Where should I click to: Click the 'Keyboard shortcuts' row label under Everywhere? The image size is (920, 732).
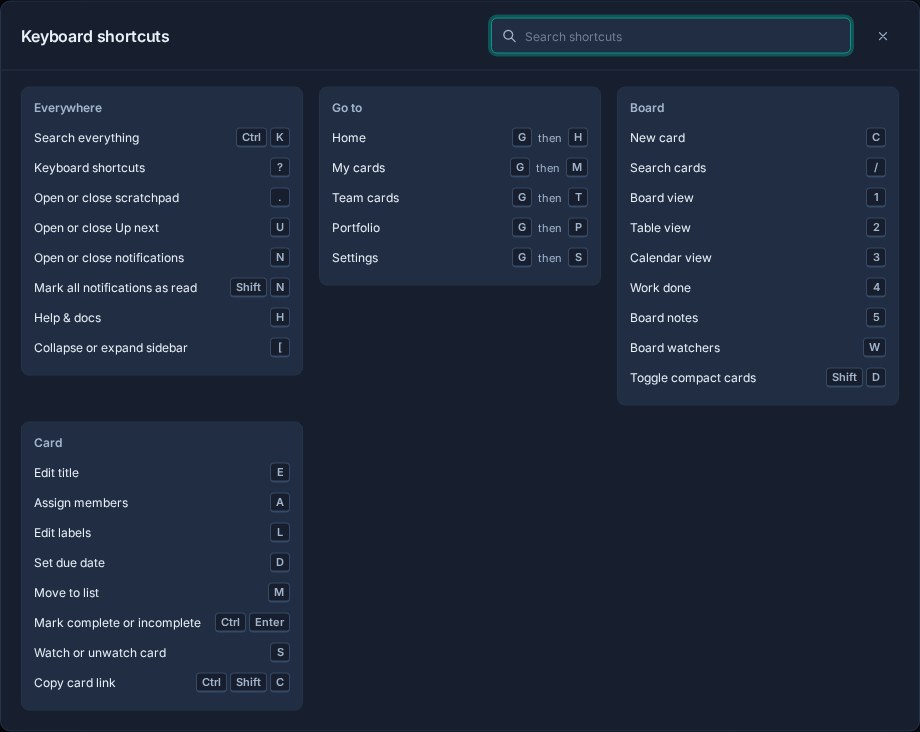click(x=89, y=168)
